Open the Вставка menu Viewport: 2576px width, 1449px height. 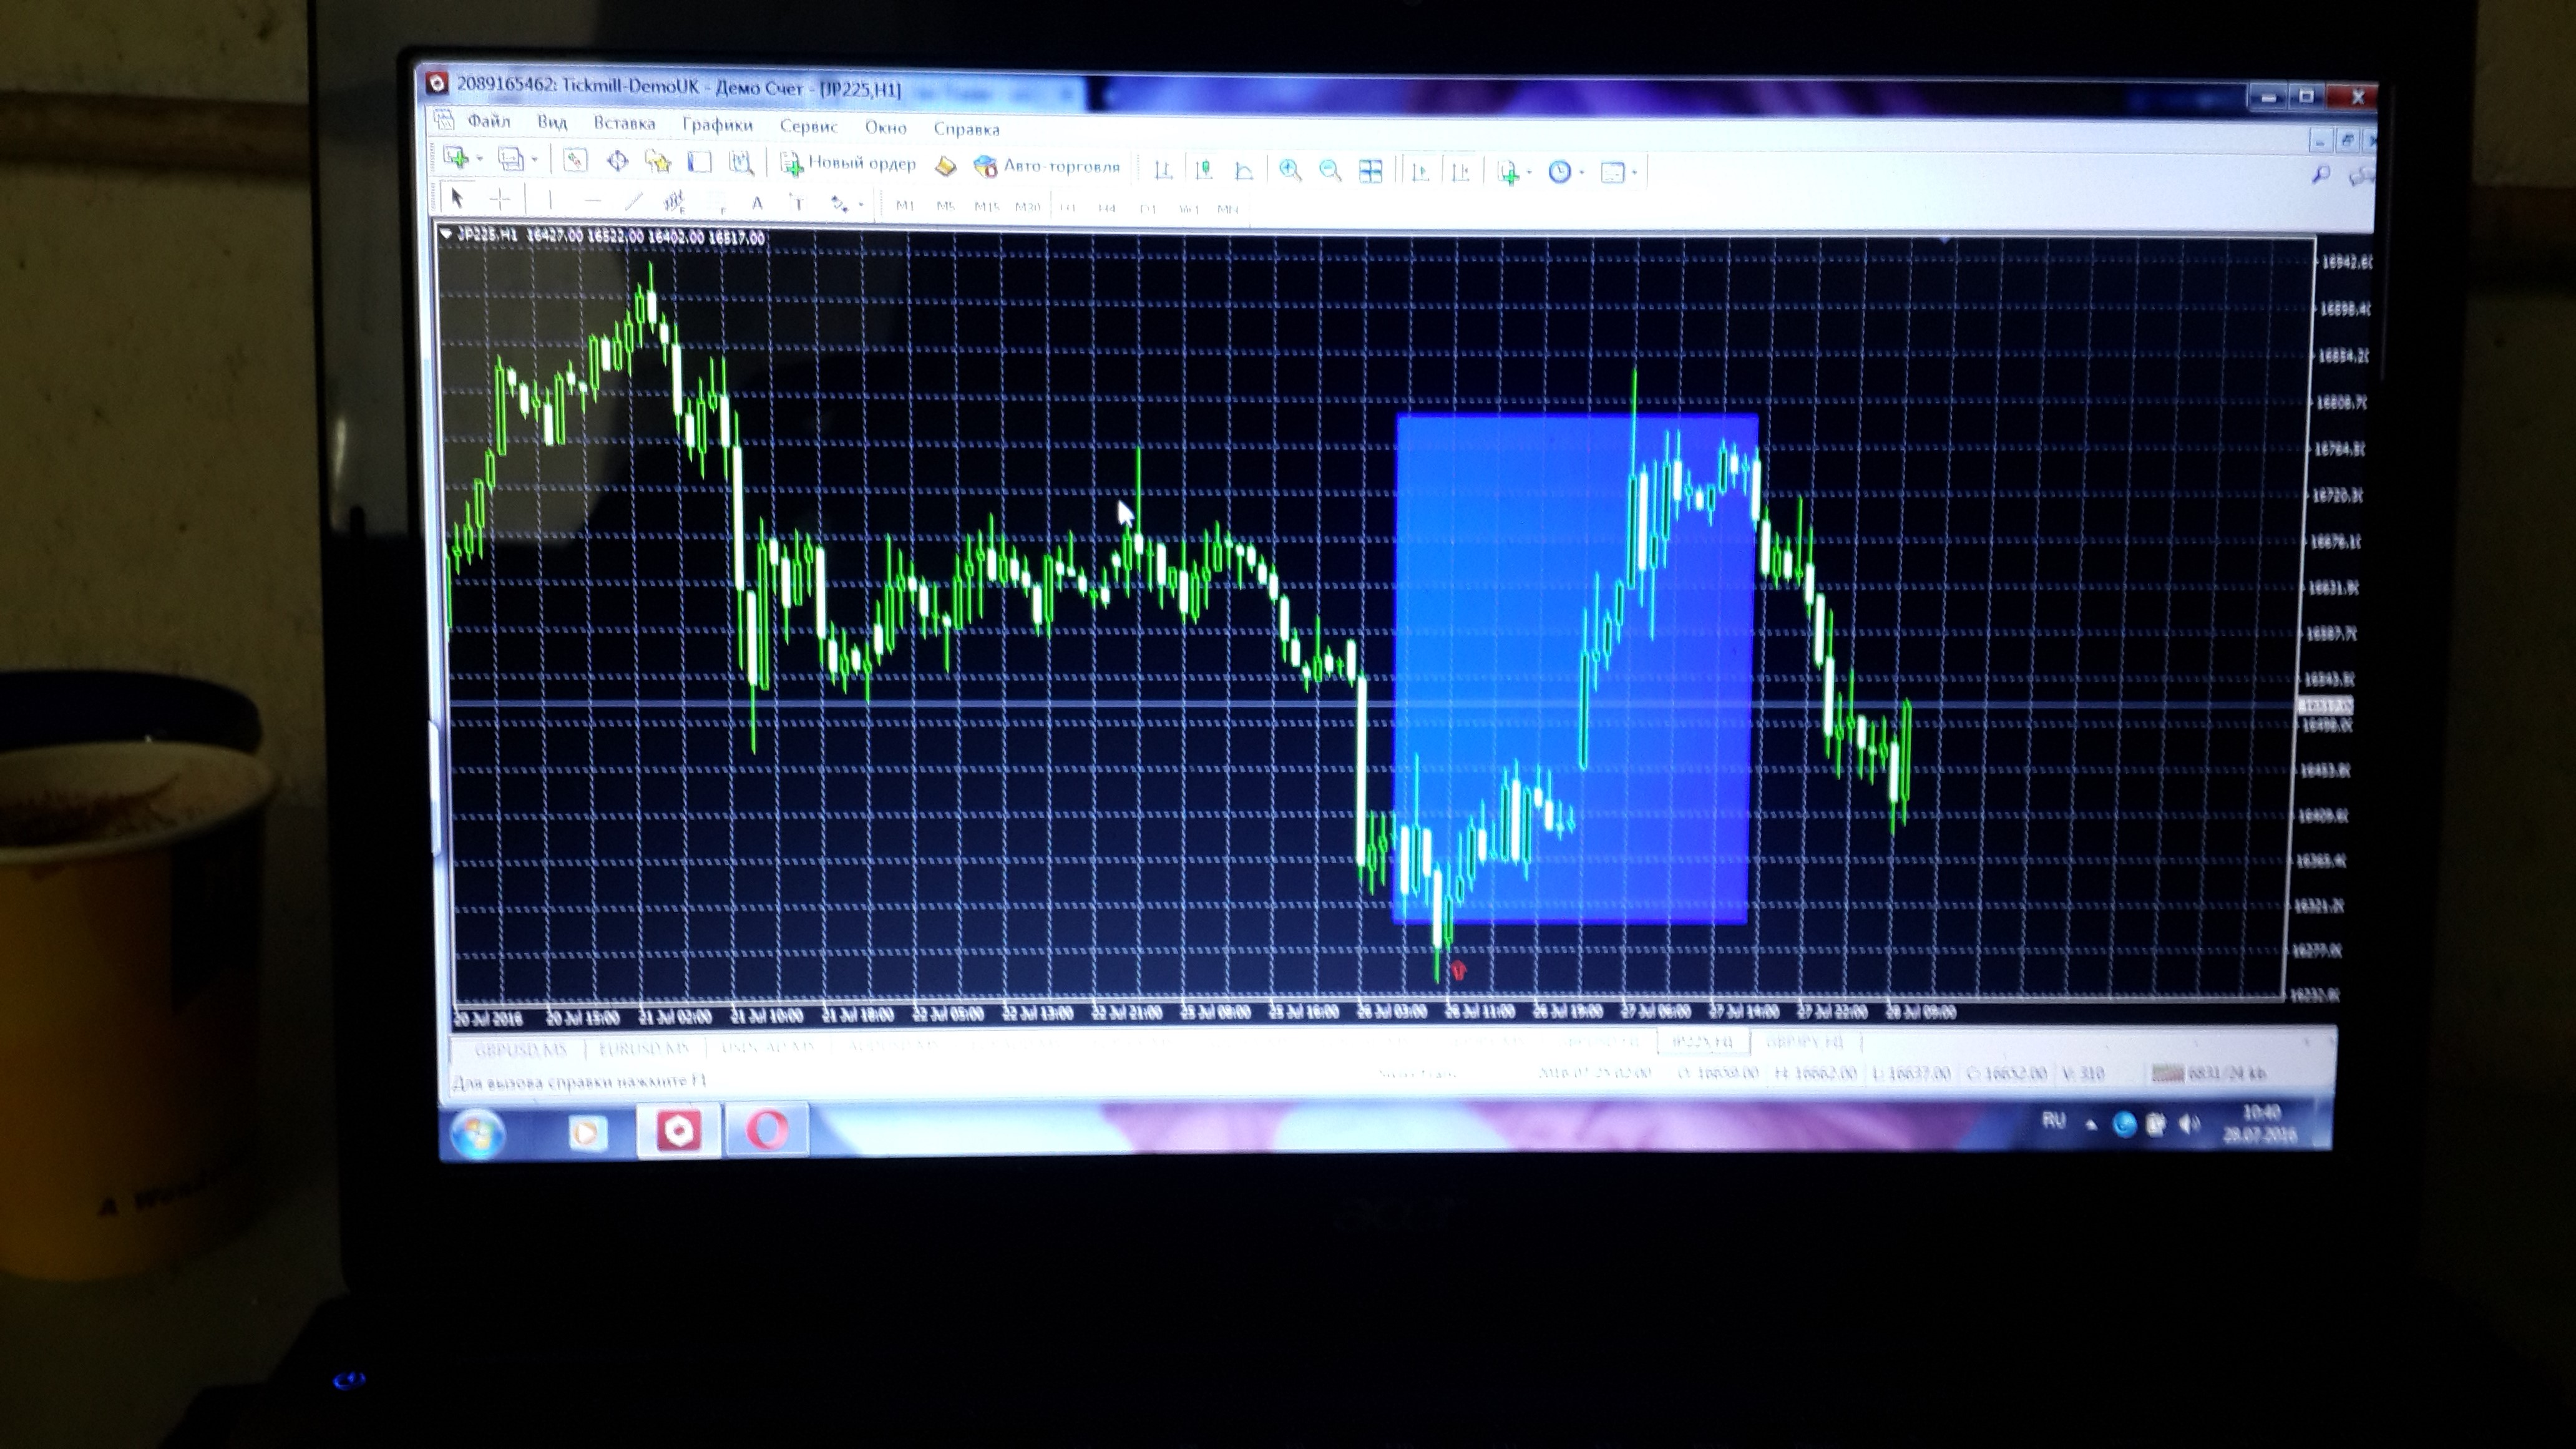[624, 123]
